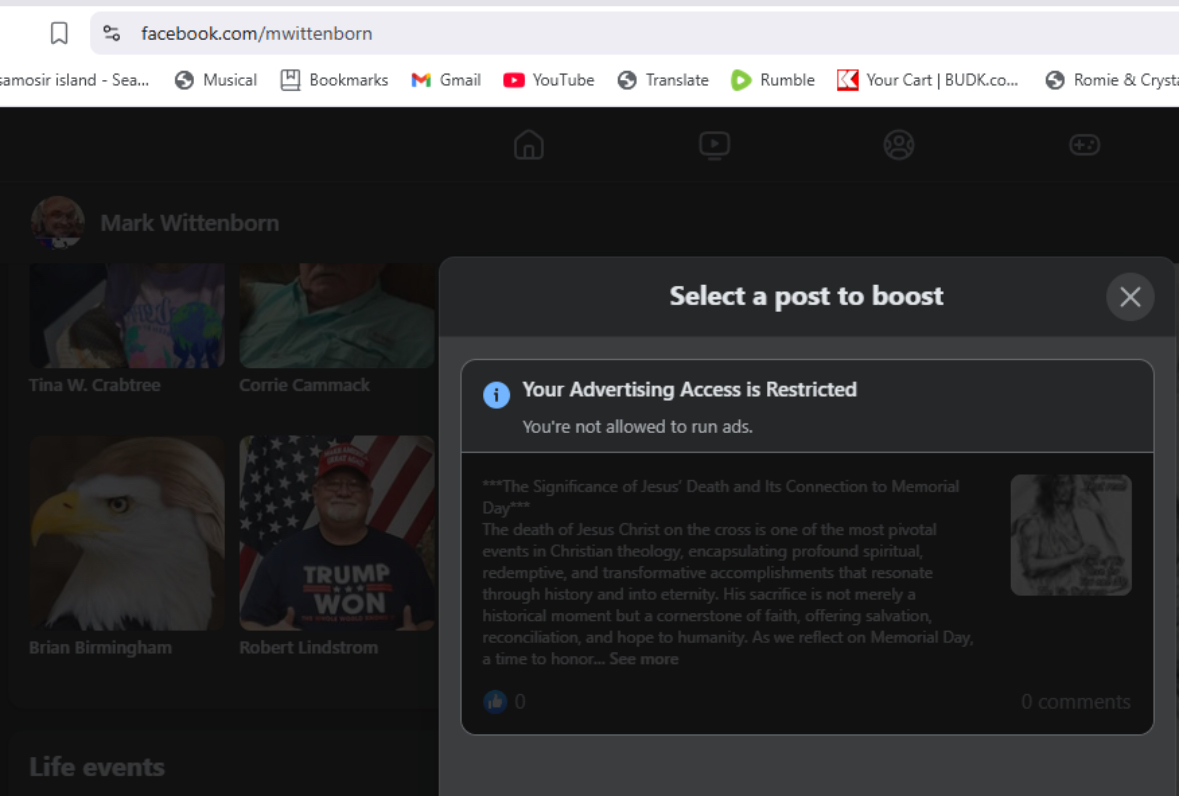Open Your Cart BUDK bookmark

(928, 80)
